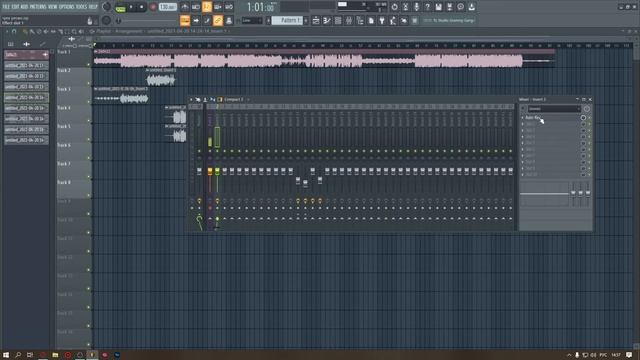Mute Track 3 in the playlist

[x=89, y=102]
